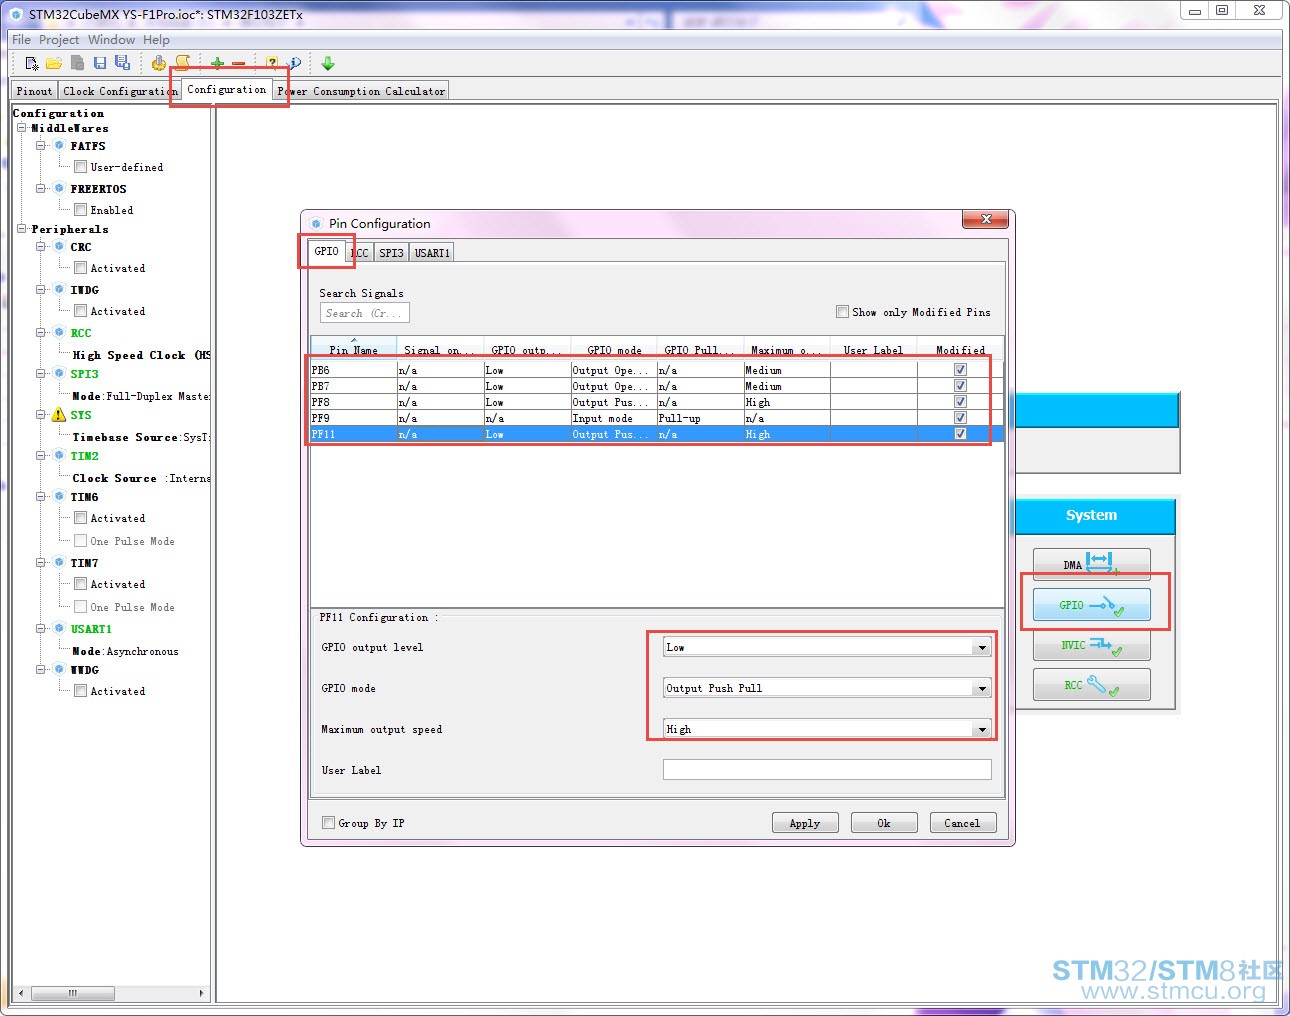
Task: Open GPIO settings in System panel
Action: coord(1091,605)
